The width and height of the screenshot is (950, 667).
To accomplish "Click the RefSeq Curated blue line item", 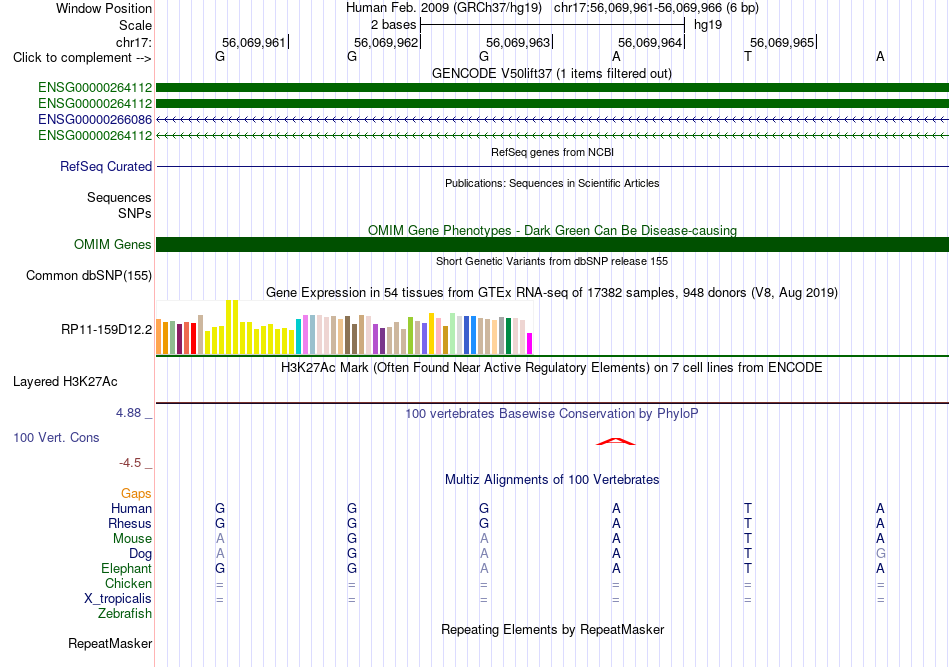I will tap(552, 166).
